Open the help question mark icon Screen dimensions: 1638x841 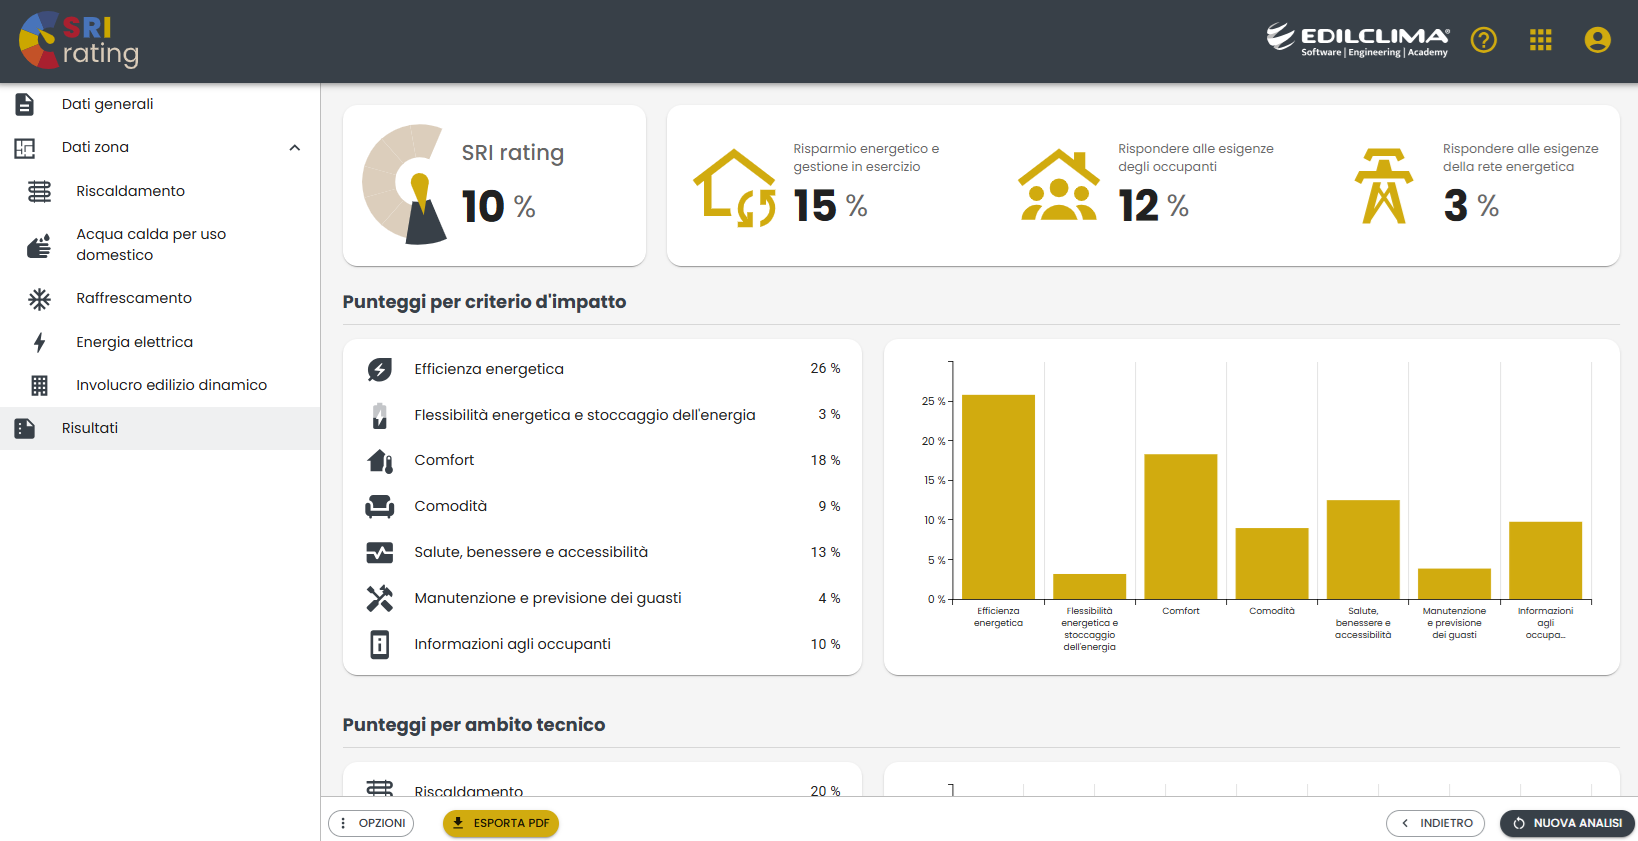click(1484, 40)
